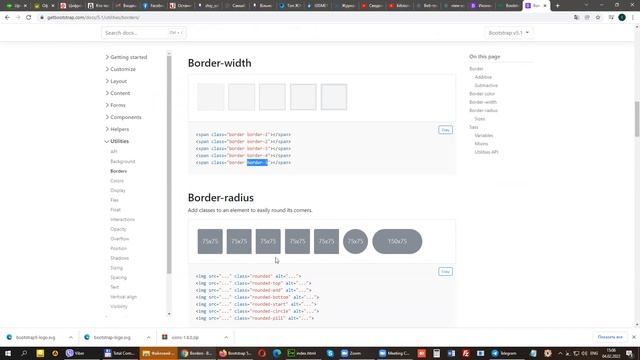Open the second bootstrap-logo.svg download
Viewport: 640px width, 360px height.
pyautogui.click(x=112, y=338)
